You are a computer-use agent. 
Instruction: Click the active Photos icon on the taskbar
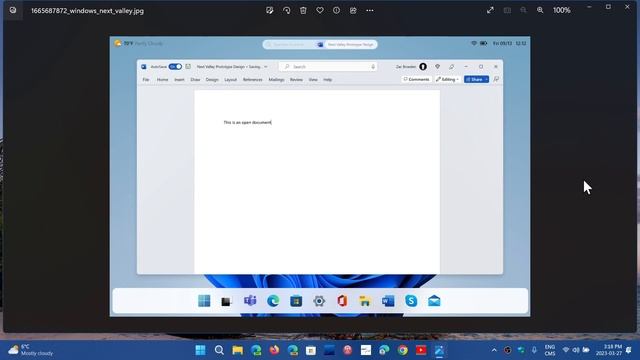(x=440, y=350)
